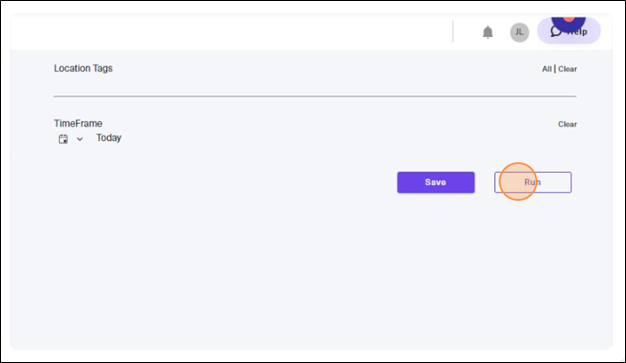Image resolution: width=626 pixels, height=363 pixels.
Task: Click the purple badge above Help
Action: pos(569,23)
